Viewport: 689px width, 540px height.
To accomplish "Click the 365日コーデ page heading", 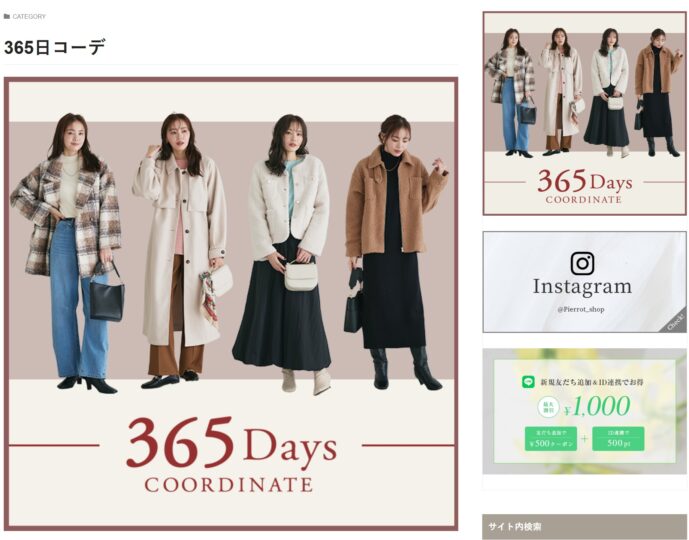I will [54, 47].
